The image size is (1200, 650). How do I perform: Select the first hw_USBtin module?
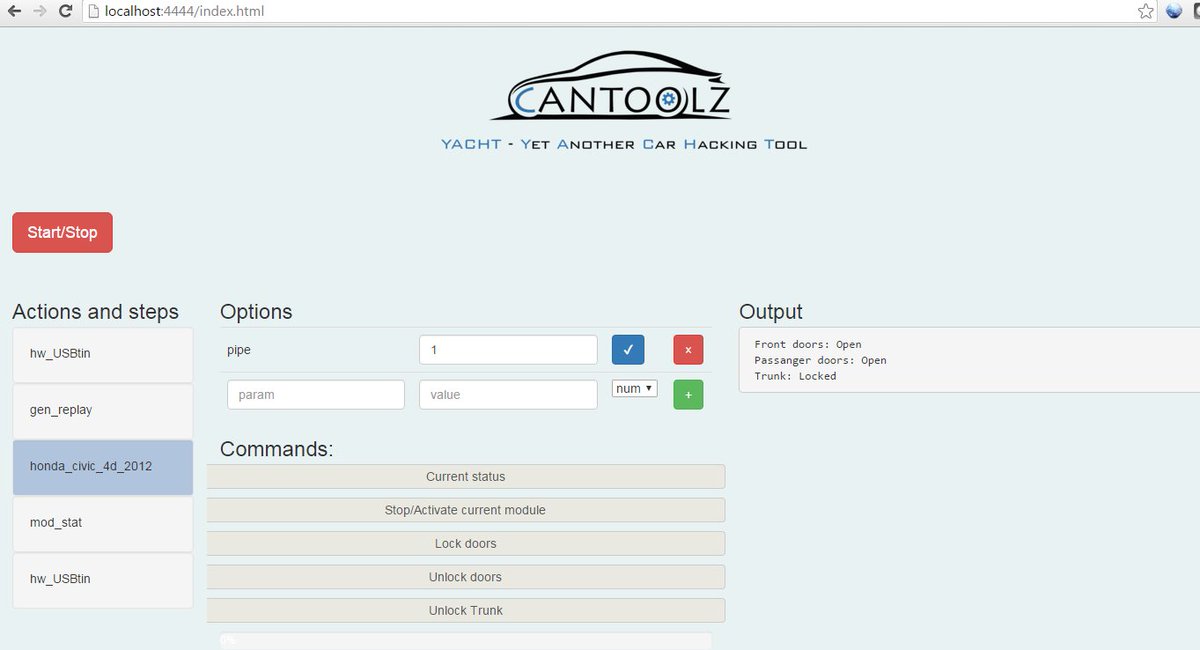[x=103, y=354]
